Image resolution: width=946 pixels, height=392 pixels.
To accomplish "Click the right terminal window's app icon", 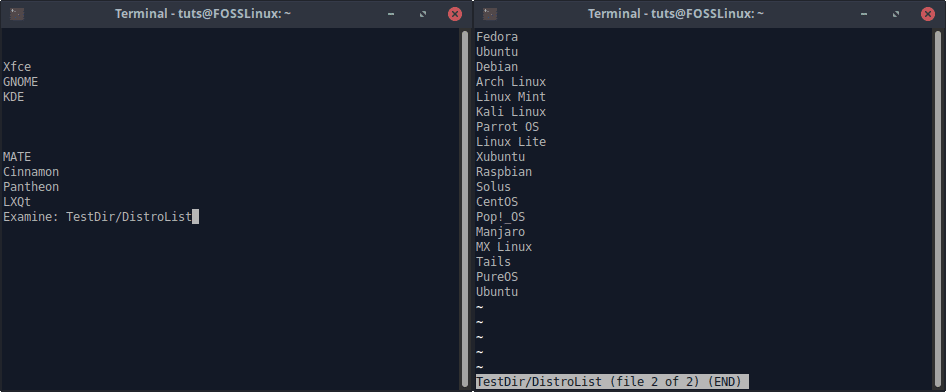I will pos(490,14).
